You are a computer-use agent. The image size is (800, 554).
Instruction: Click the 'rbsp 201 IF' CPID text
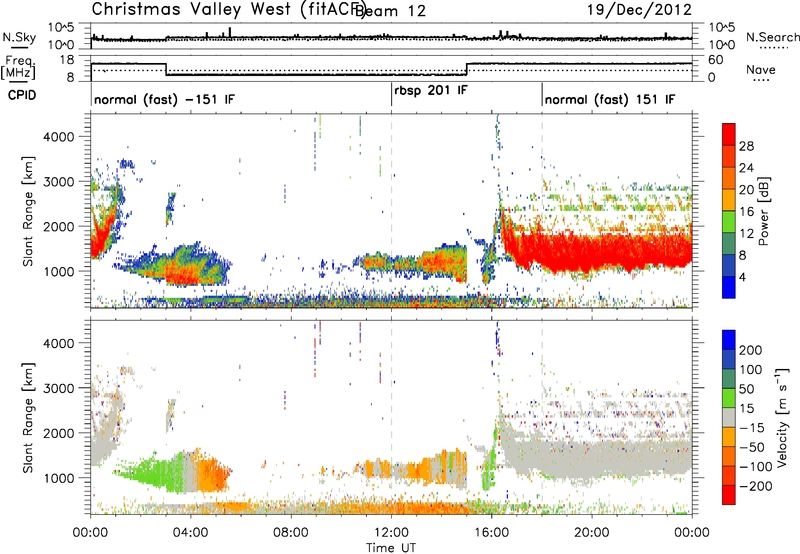[431, 91]
